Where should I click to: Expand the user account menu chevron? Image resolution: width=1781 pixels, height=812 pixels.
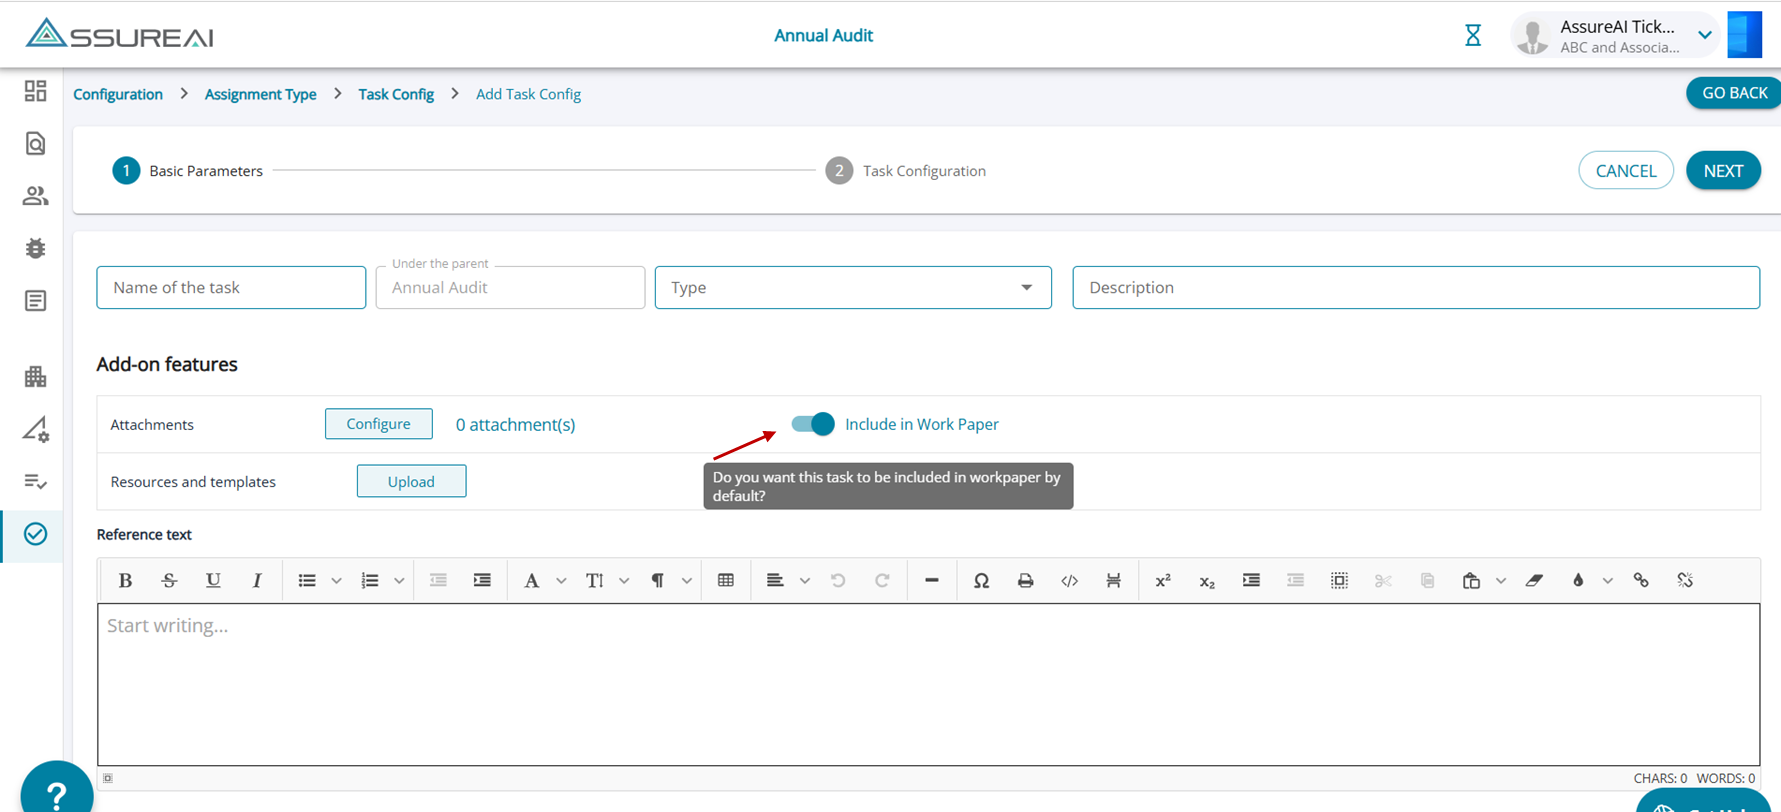pos(1705,36)
